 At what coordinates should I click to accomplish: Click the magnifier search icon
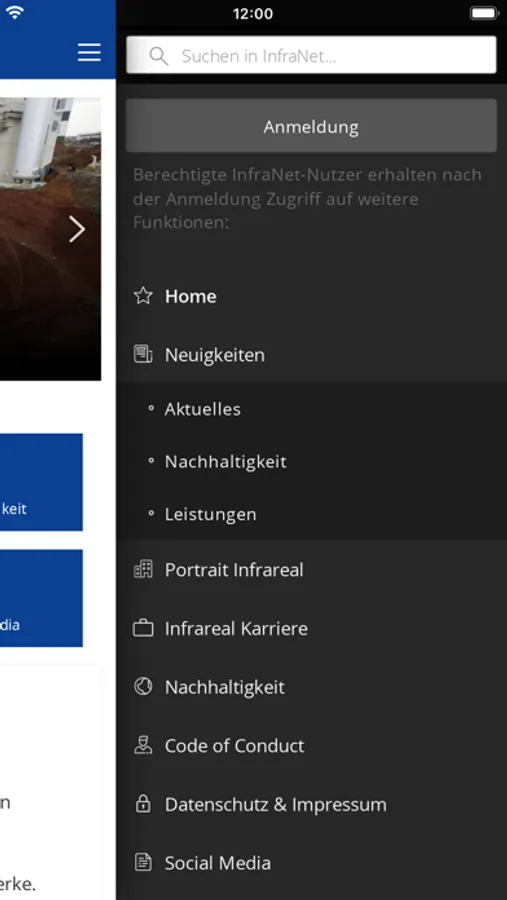(x=158, y=56)
